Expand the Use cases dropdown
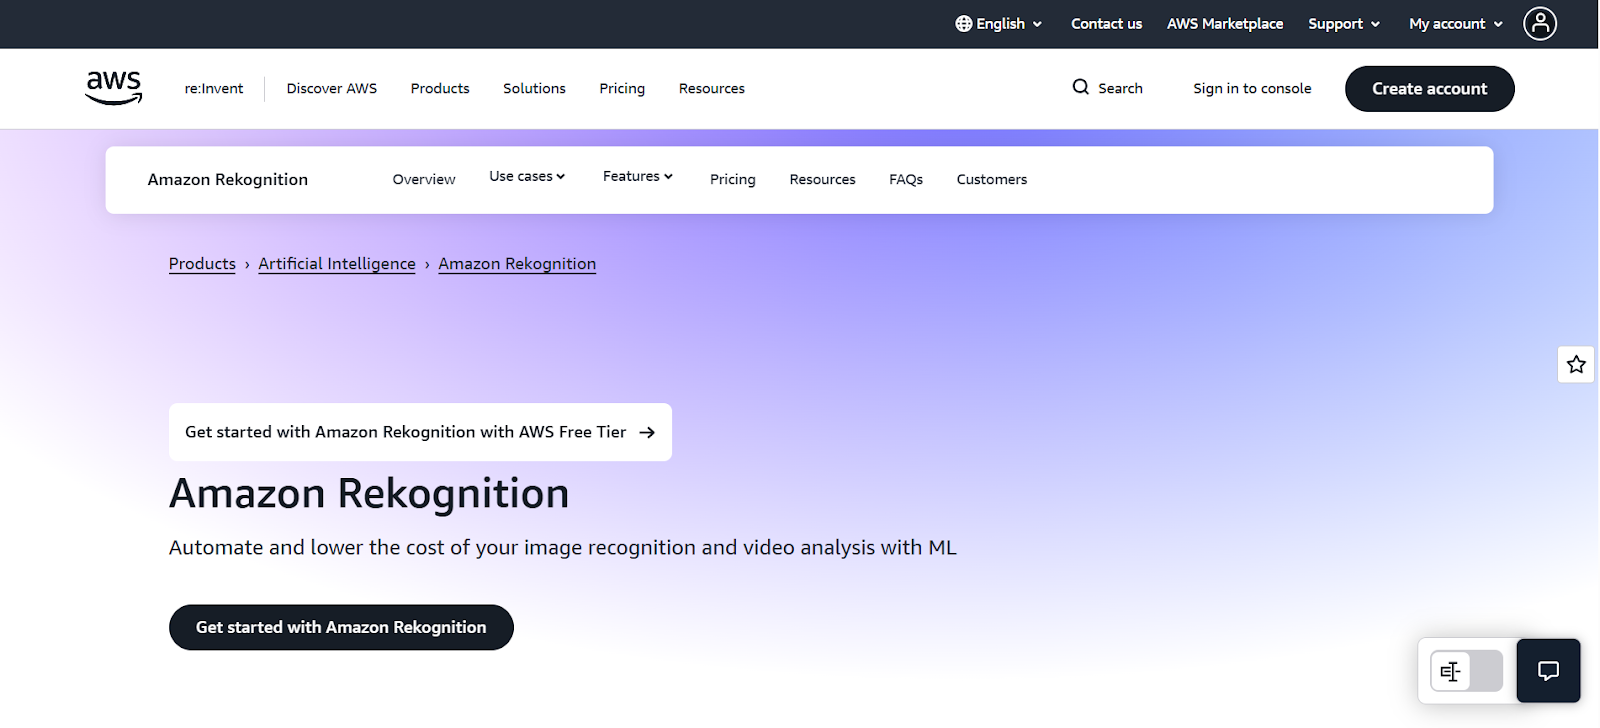The height and width of the screenshot is (728, 1600). coord(527,177)
